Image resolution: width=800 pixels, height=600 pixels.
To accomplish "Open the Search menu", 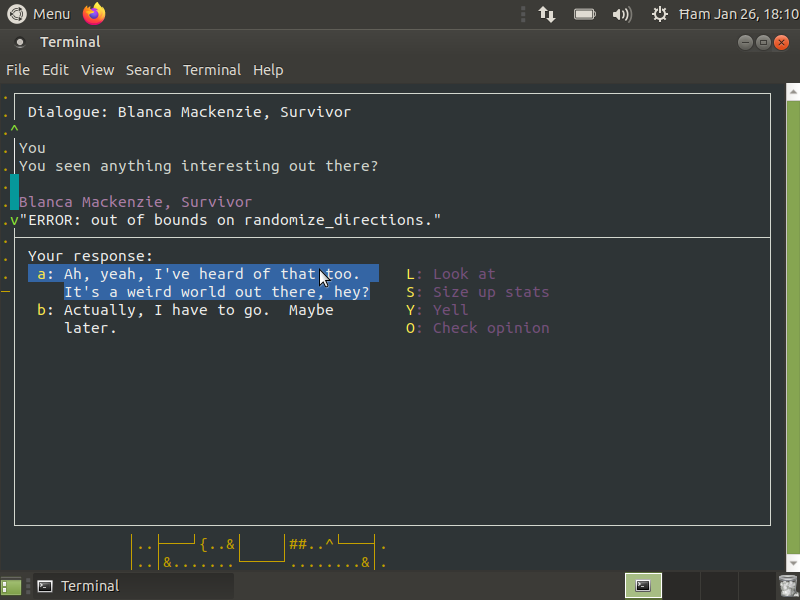I will [148, 70].
